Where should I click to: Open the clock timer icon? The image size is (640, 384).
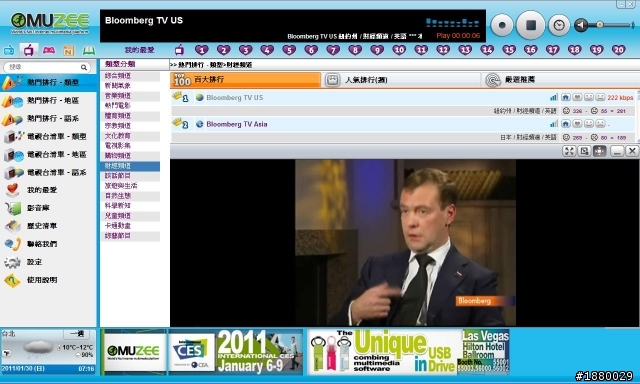click(x=559, y=25)
